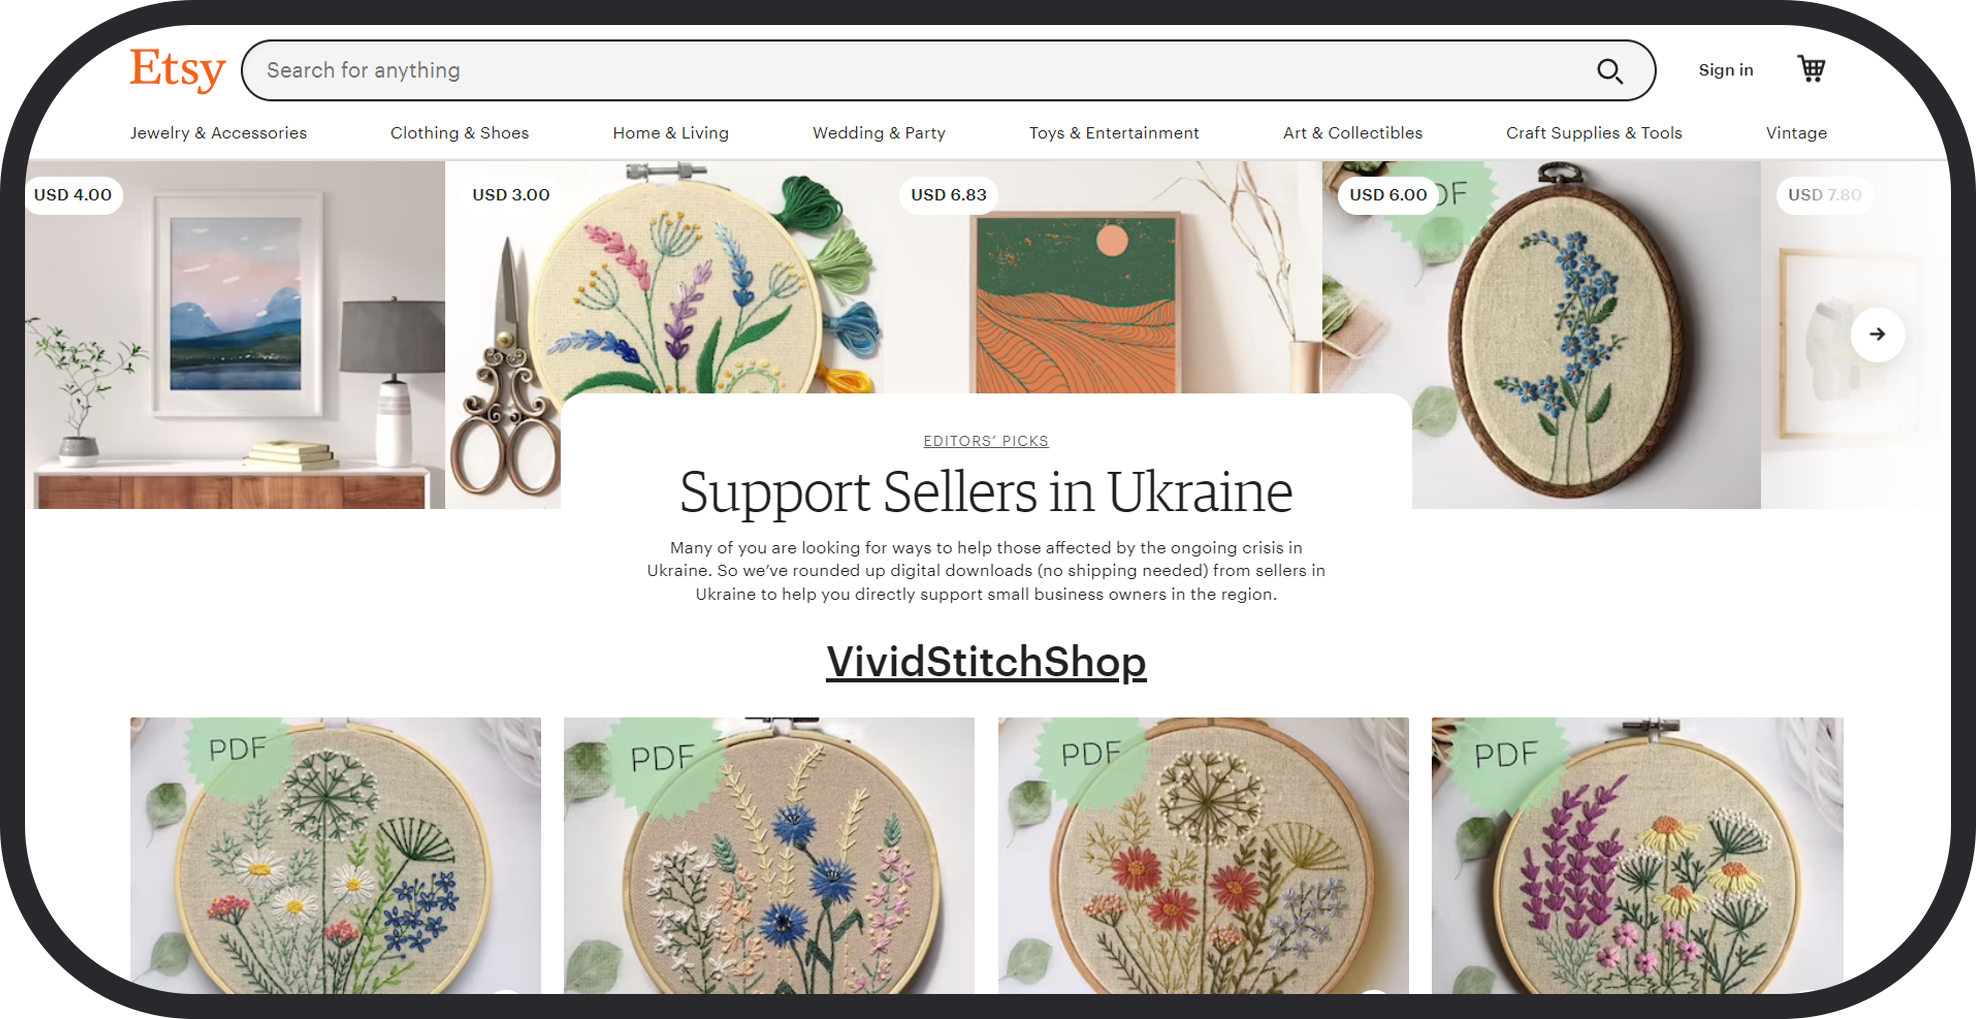
Task: Click the search magnifier icon
Action: click(x=1609, y=71)
